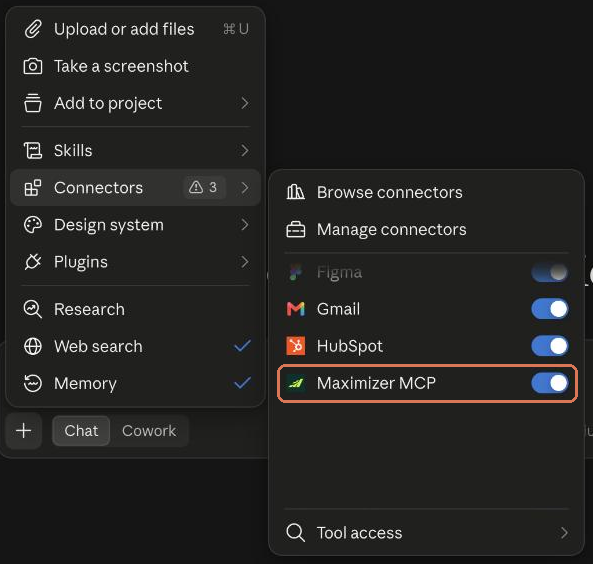Choose Take a screenshot

point(135,67)
